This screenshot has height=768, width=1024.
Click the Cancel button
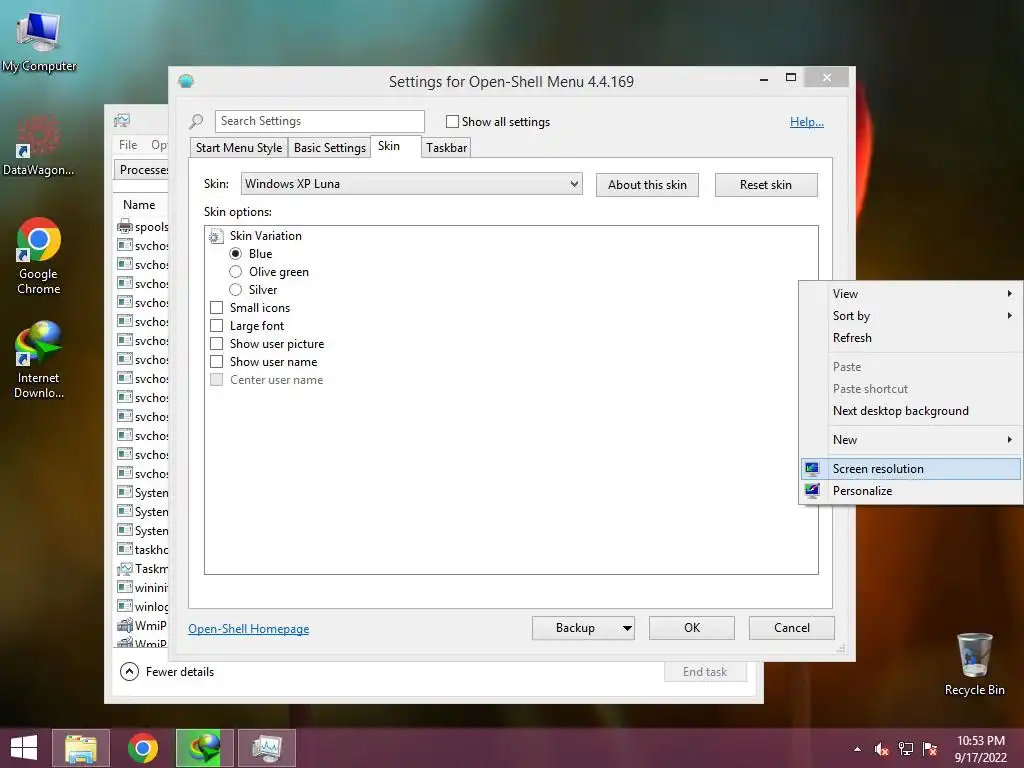point(792,628)
